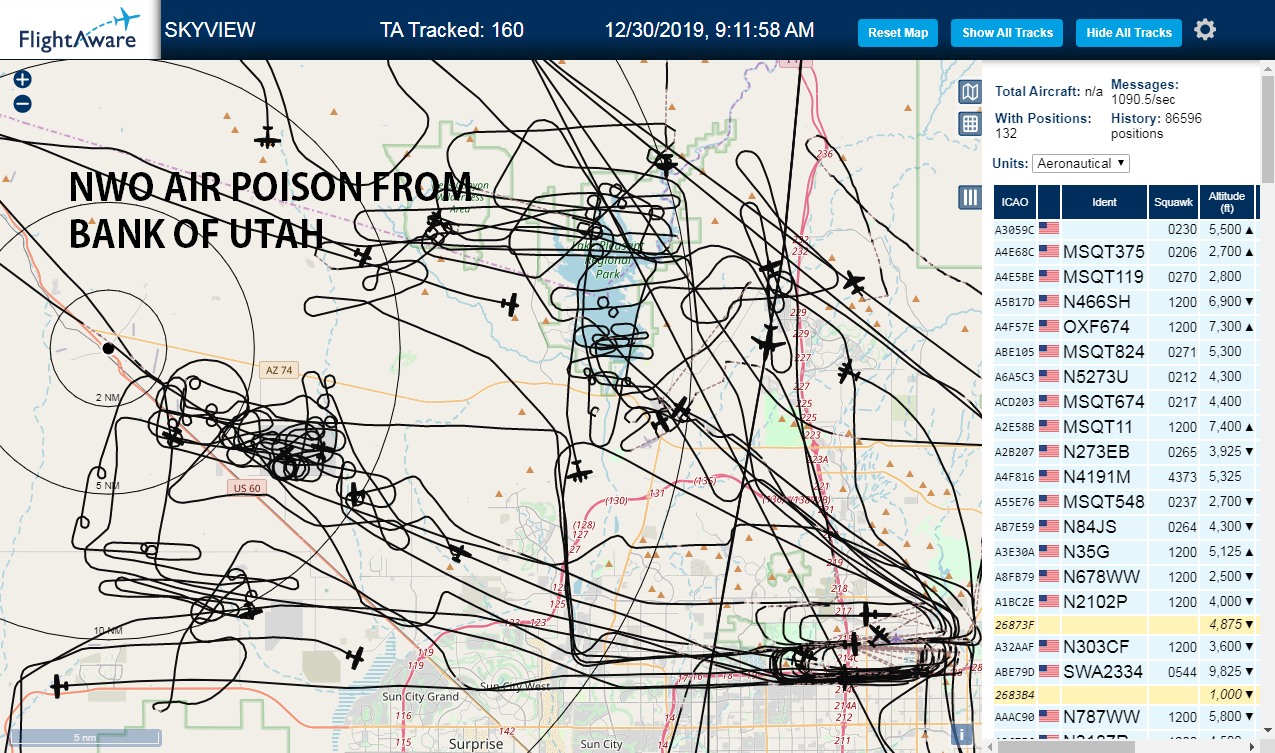Viewport: 1275px width, 753px height.
Task: Click the US flag in A3059C row
Action: point(1049,227)
